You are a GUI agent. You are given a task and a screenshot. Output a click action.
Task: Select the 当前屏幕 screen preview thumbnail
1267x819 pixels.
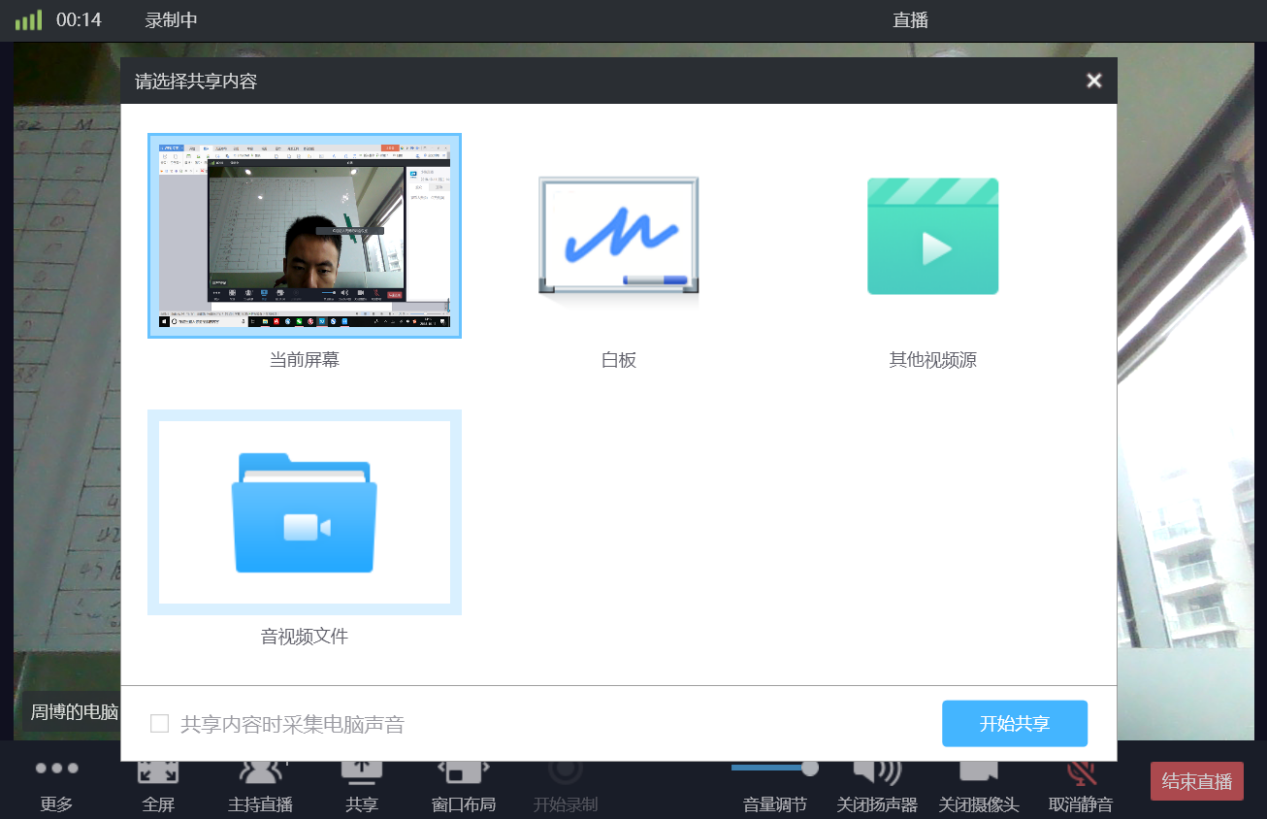tap(304, 236)
